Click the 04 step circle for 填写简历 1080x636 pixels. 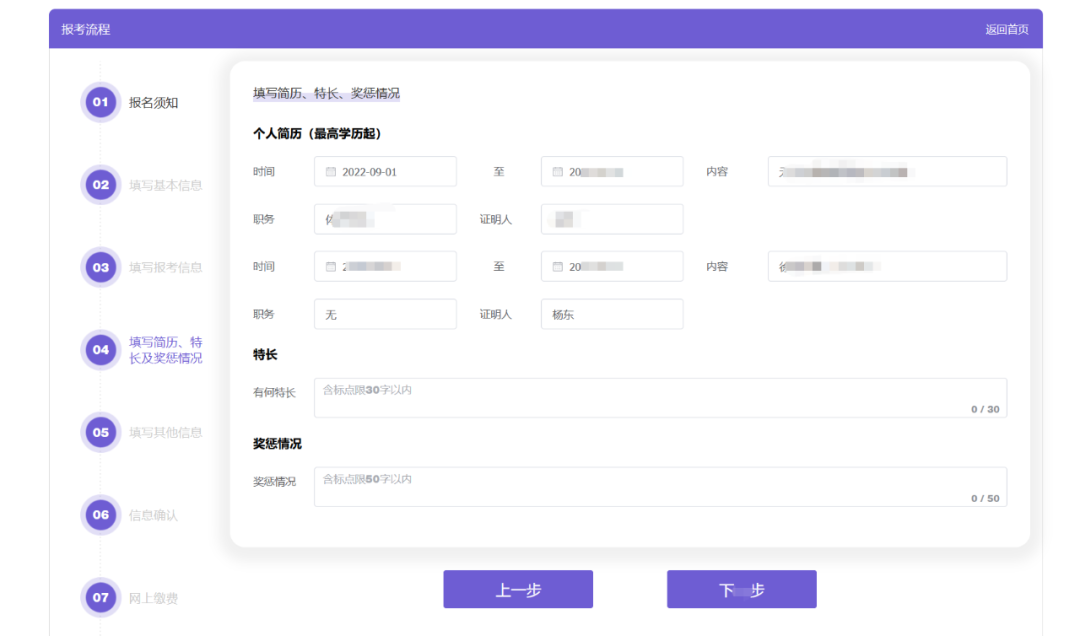click(x=101, y=349)
